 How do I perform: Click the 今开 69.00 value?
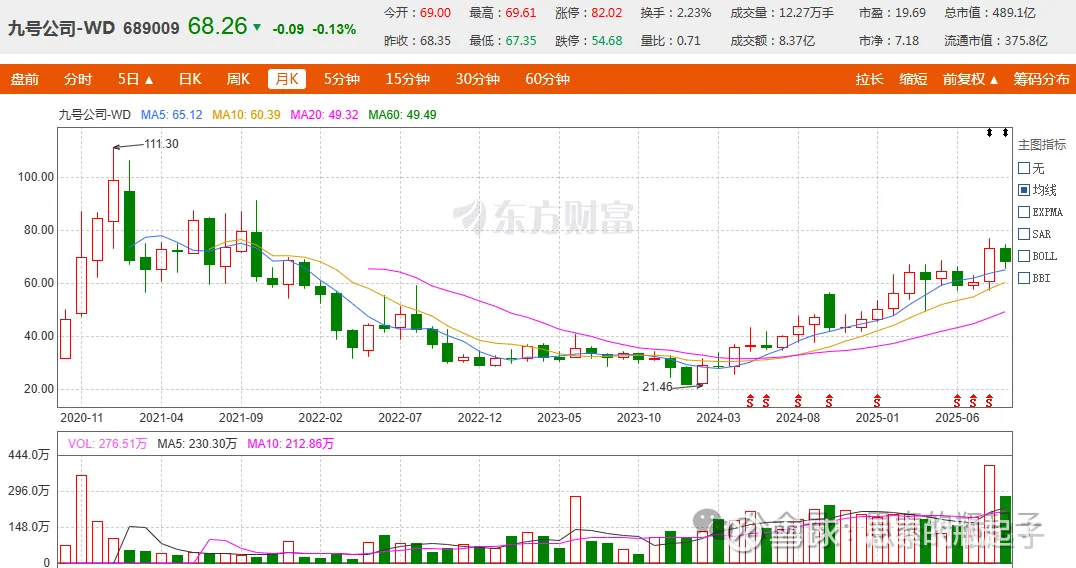[x=436, y=13]
